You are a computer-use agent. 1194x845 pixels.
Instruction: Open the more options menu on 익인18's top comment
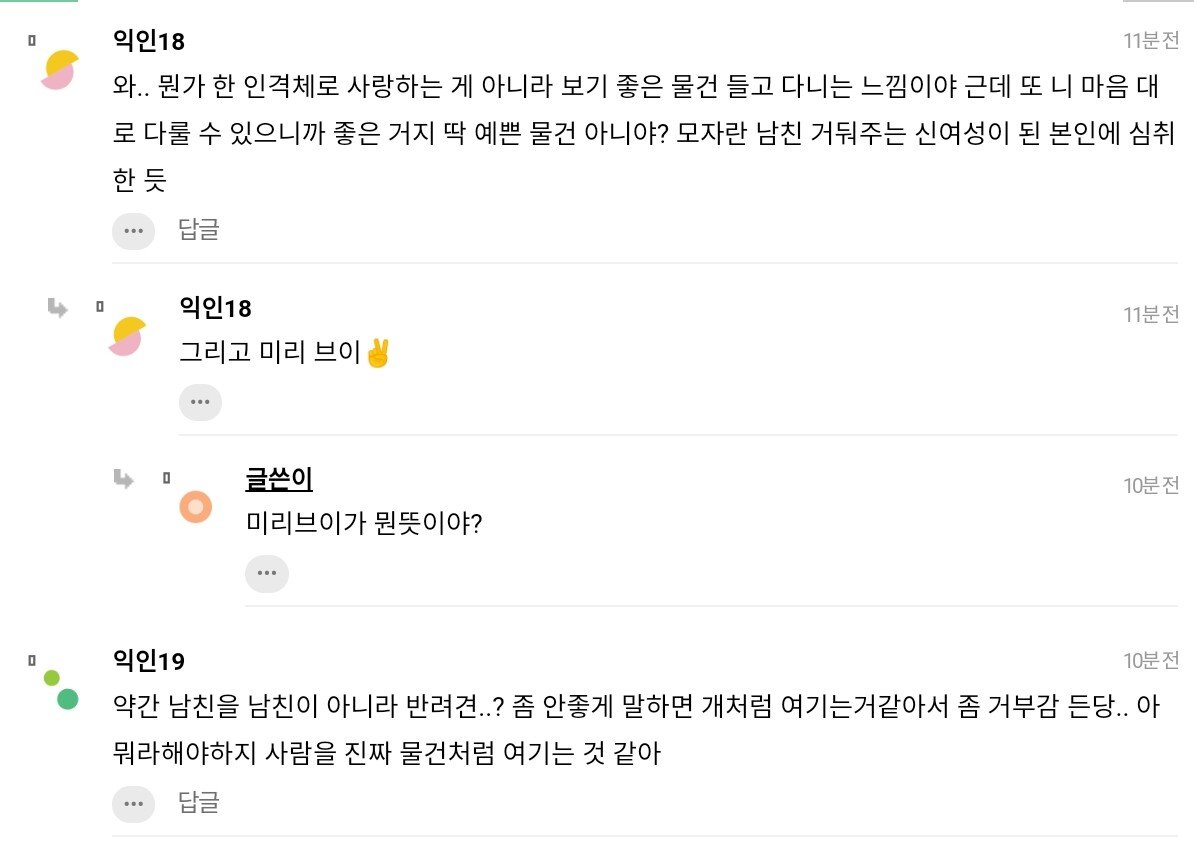133,231
